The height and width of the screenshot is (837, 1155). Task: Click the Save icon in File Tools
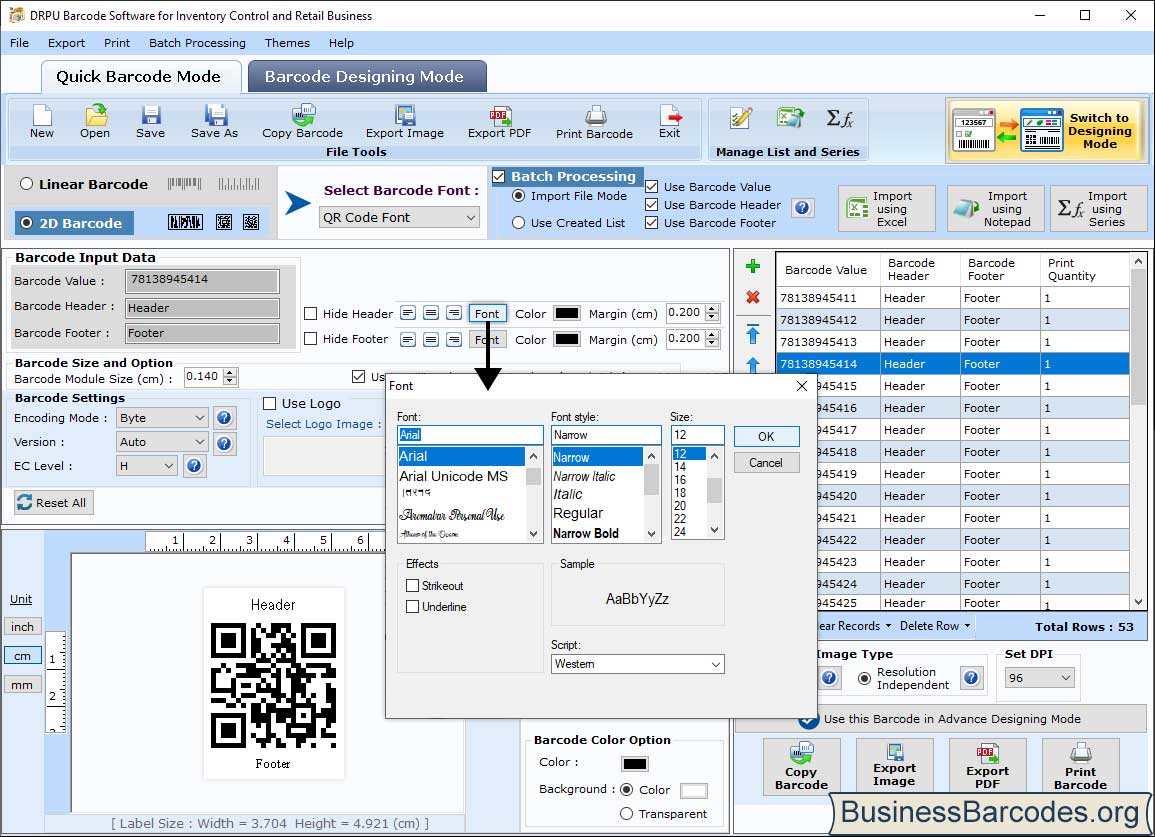[x=150, y=122]
